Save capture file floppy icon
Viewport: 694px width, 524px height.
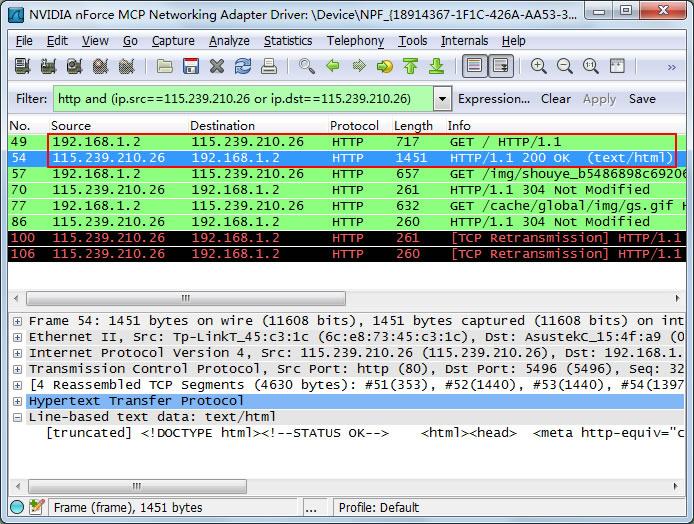(x=191, y=66)
